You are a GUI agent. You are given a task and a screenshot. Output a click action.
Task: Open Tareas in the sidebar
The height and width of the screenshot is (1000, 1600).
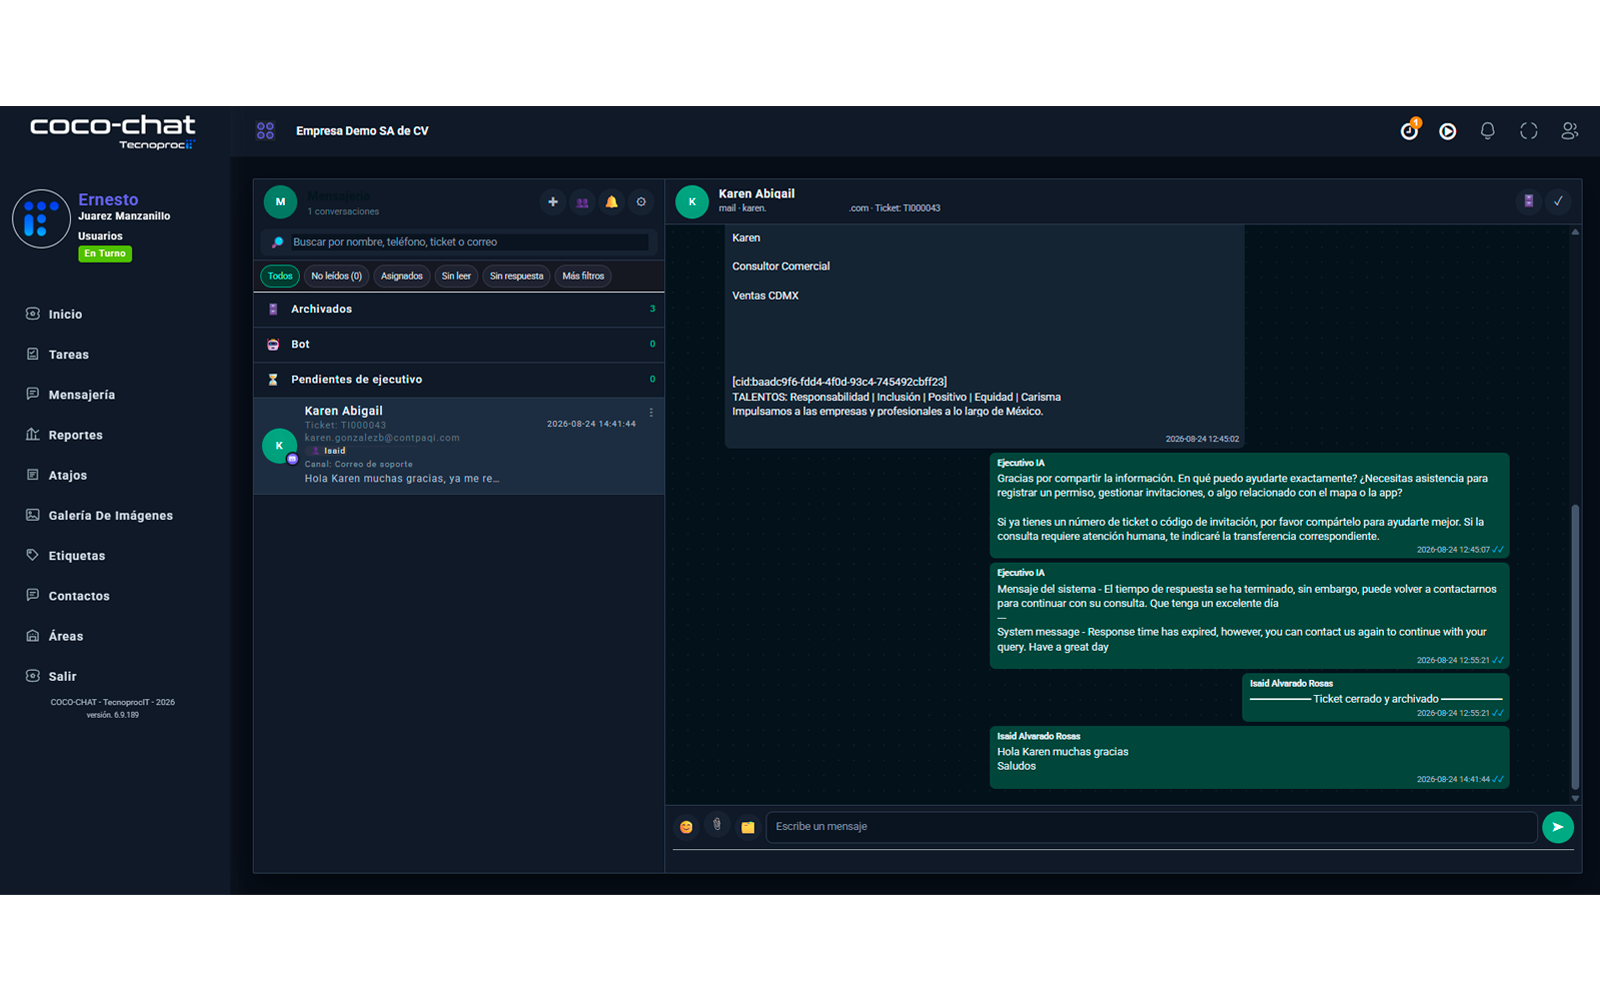[x=69, y=354]
